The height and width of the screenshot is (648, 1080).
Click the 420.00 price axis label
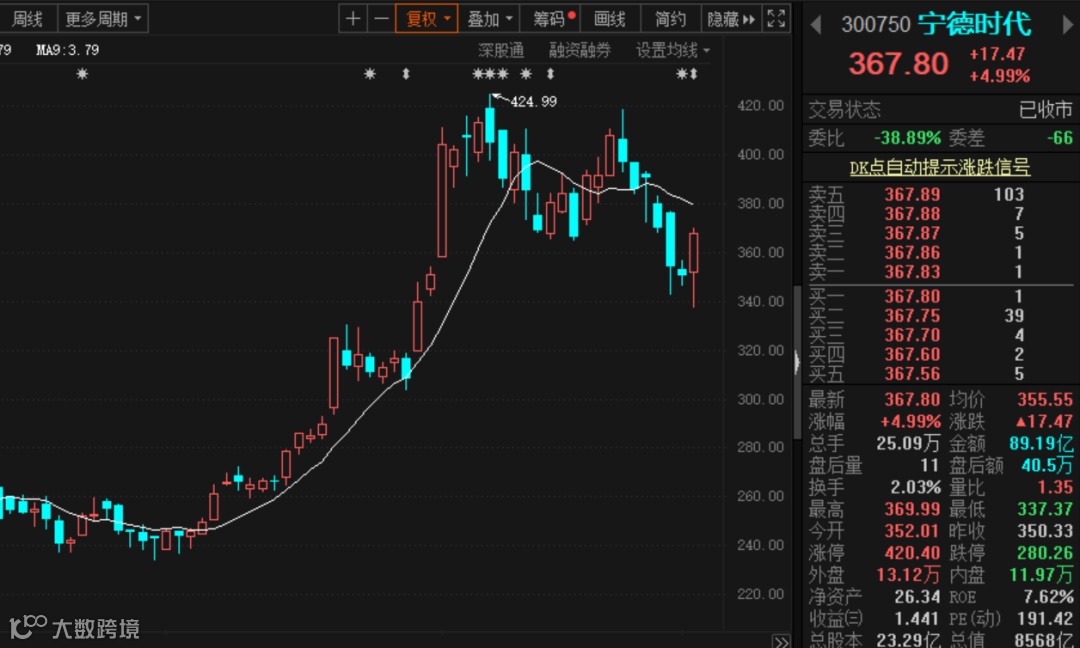[760, 105]
